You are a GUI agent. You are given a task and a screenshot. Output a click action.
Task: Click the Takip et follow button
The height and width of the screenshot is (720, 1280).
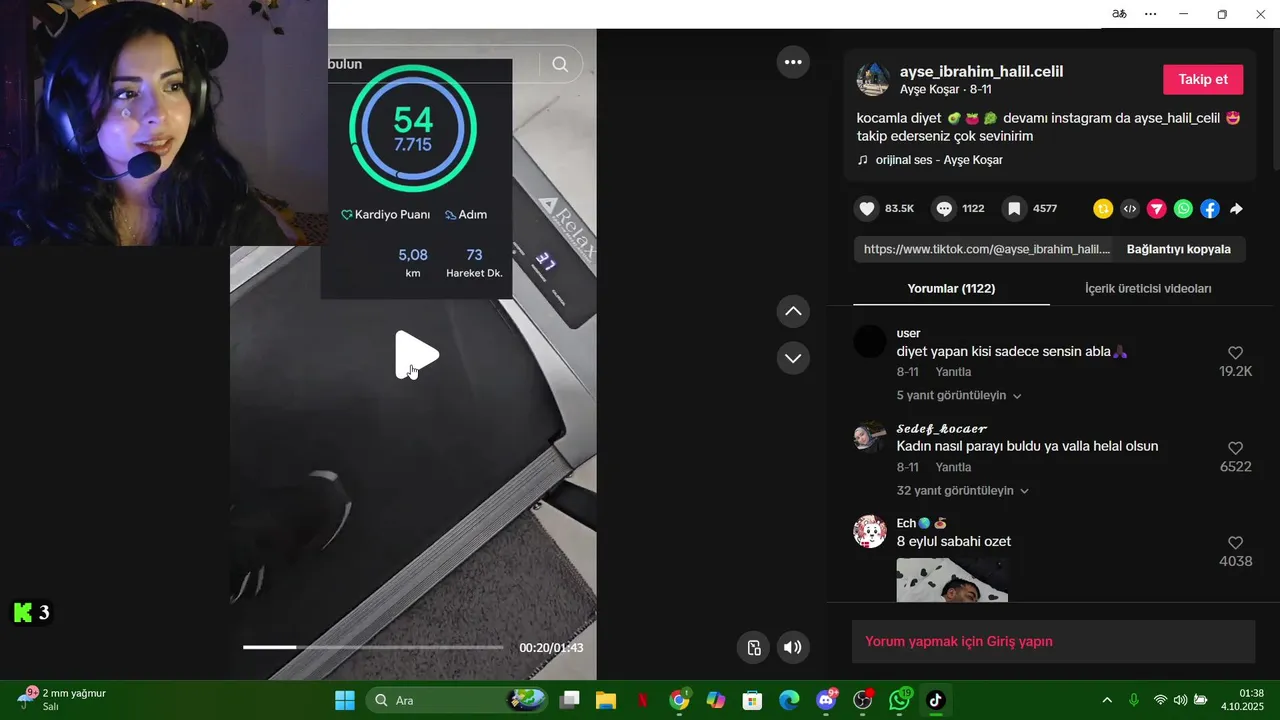coord(1203,79)
